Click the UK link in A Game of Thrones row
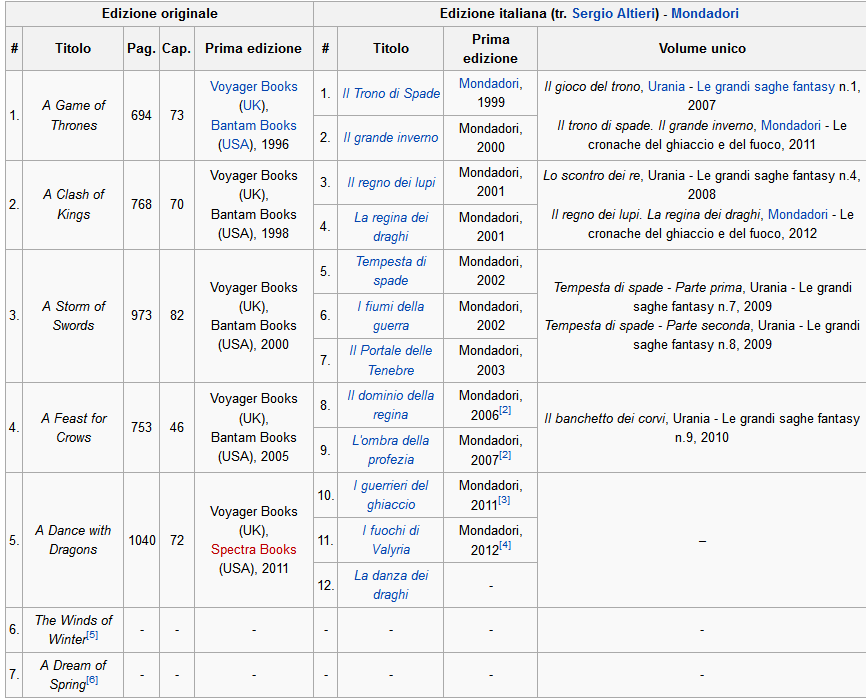This screenshot has height=698, width=866. pyautogui.click(x=254, y=105)
